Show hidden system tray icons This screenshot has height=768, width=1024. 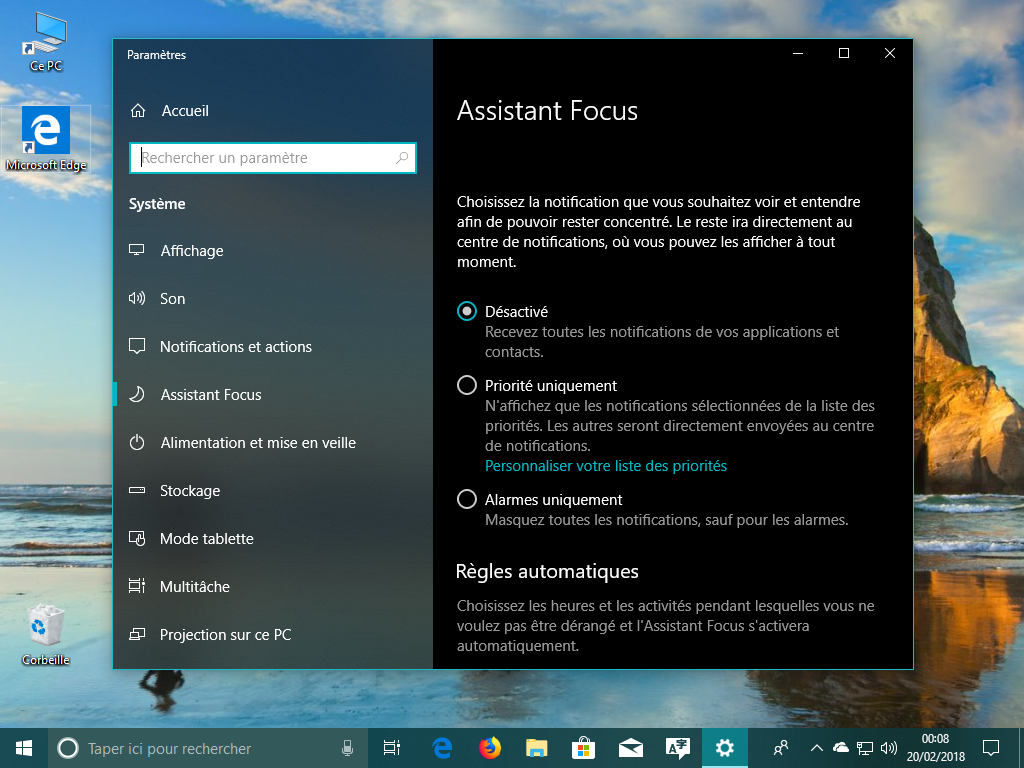coord(816,748)
